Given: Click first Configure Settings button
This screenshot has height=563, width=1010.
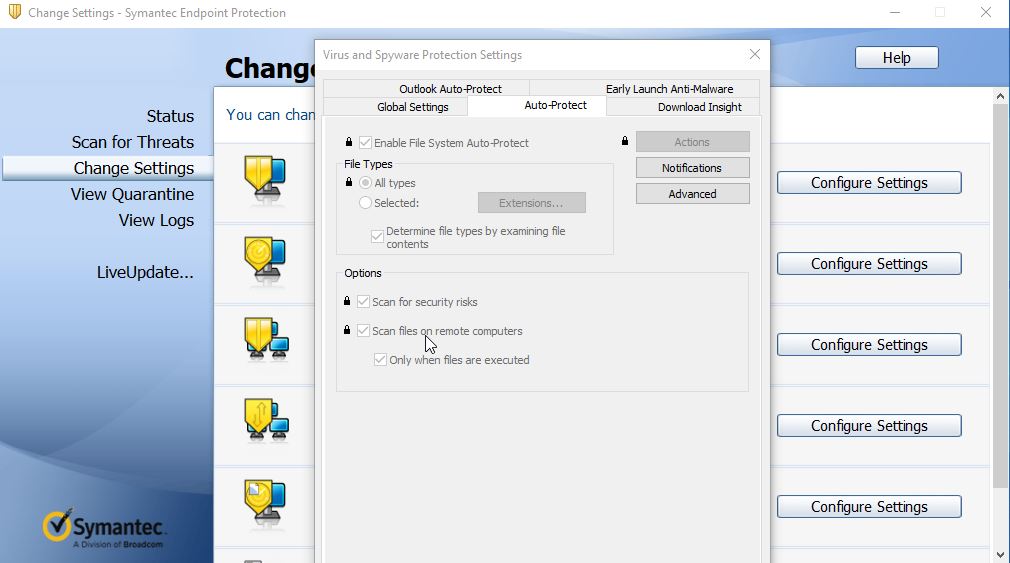Looking at the screenshot, I should point(869,183).
